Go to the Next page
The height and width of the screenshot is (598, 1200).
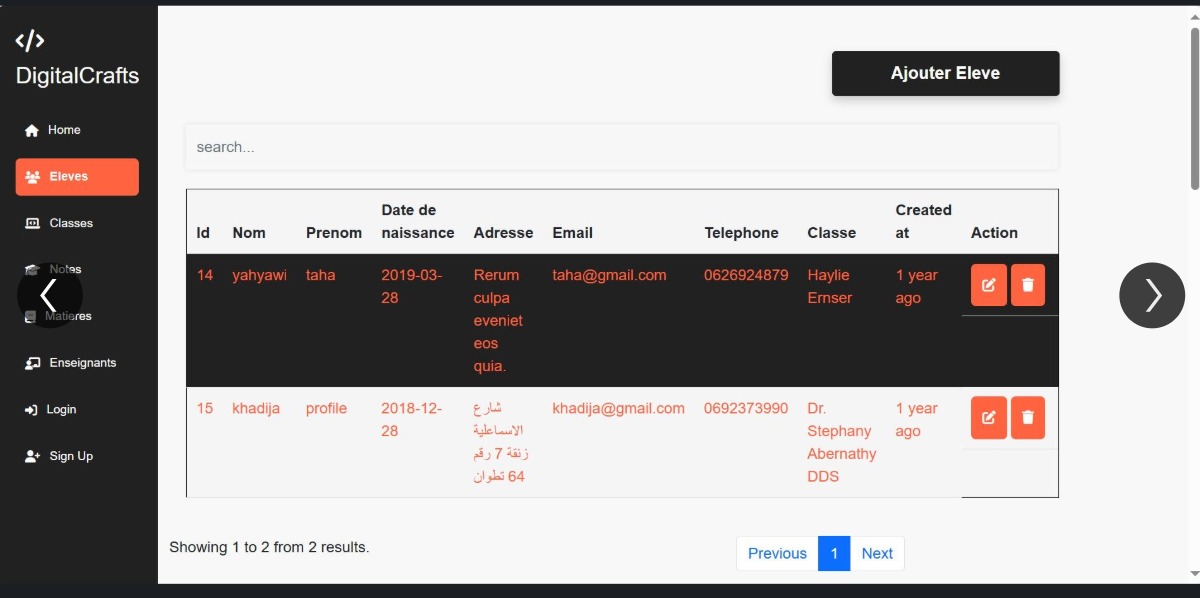point(877,553)
